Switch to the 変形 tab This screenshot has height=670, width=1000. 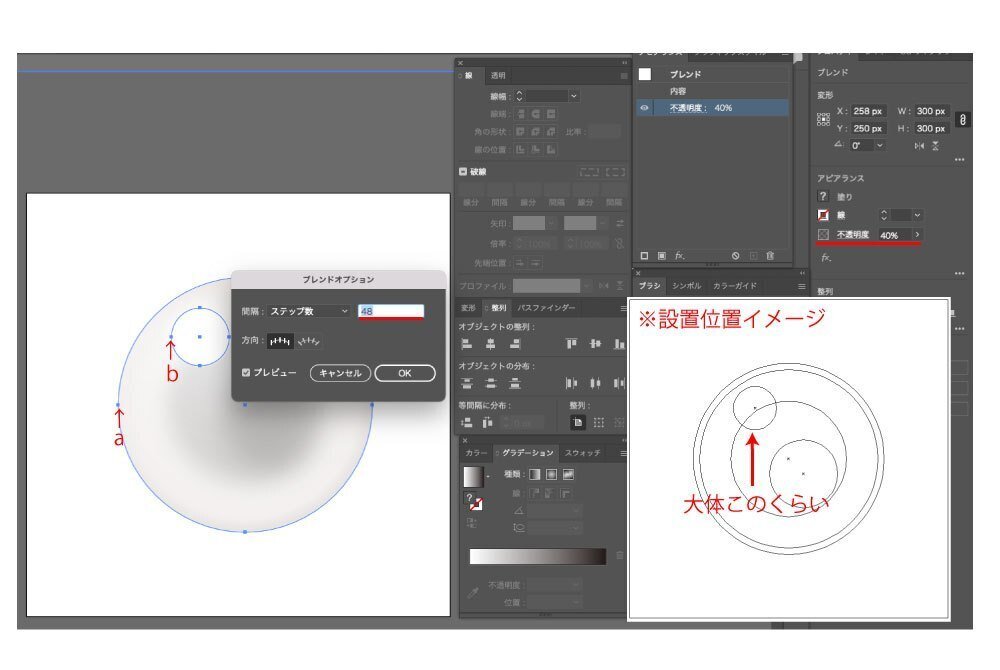468,308
